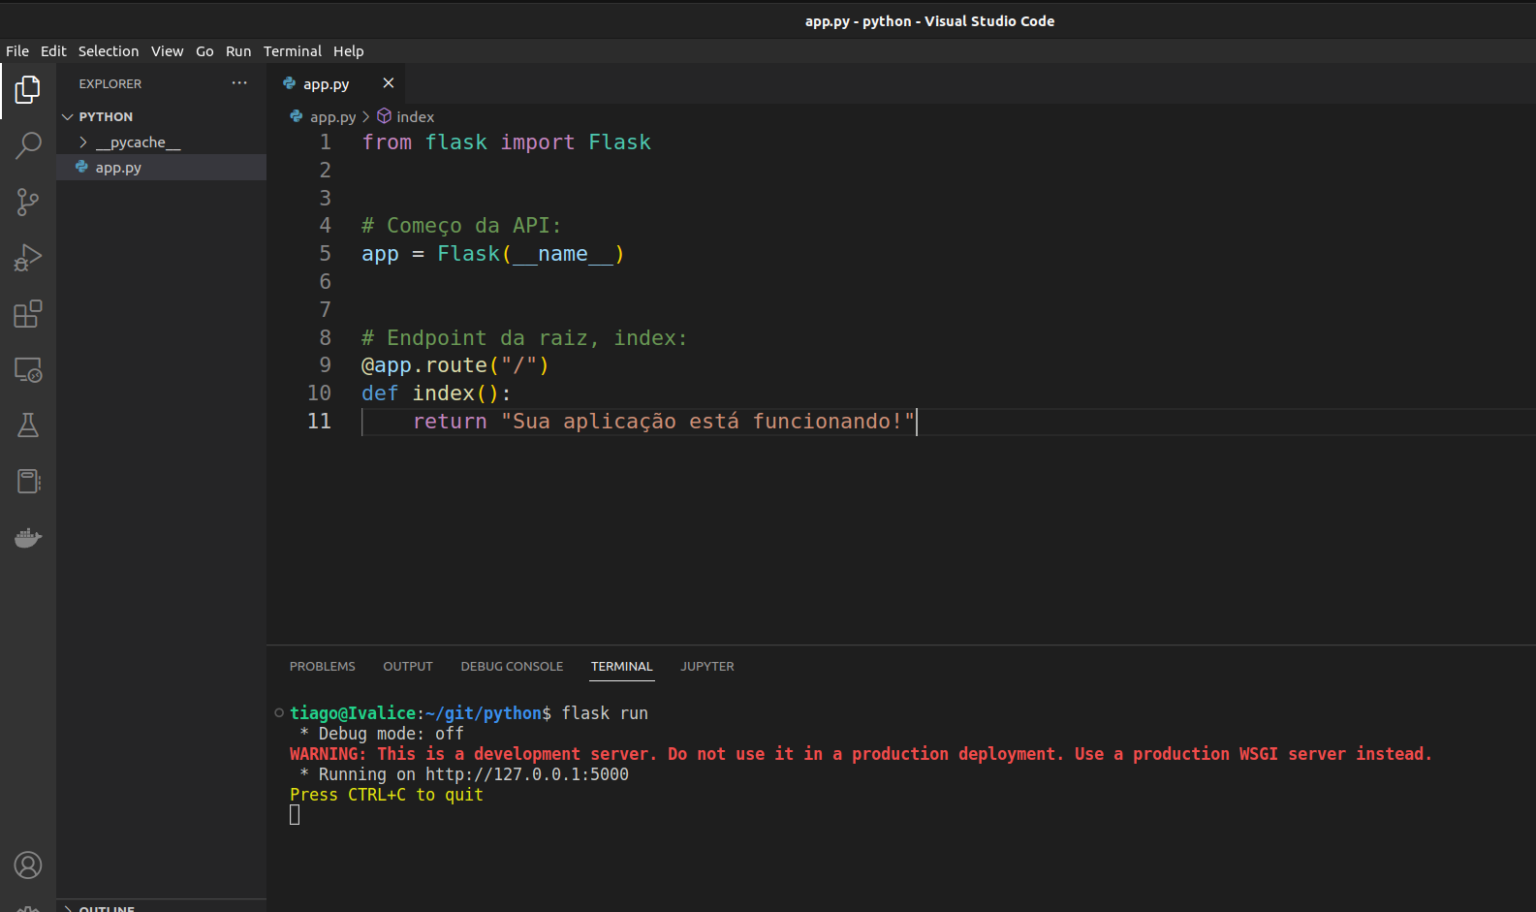Open the Terminal menu
Screen dimensions: 1536x912
point(292,51)
